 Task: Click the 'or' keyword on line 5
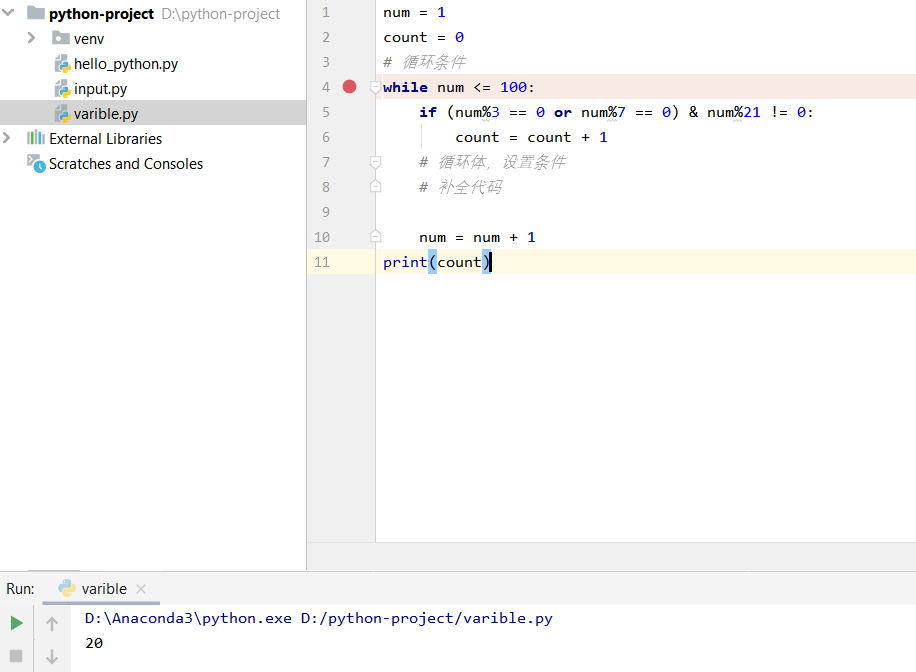(563, 112)
